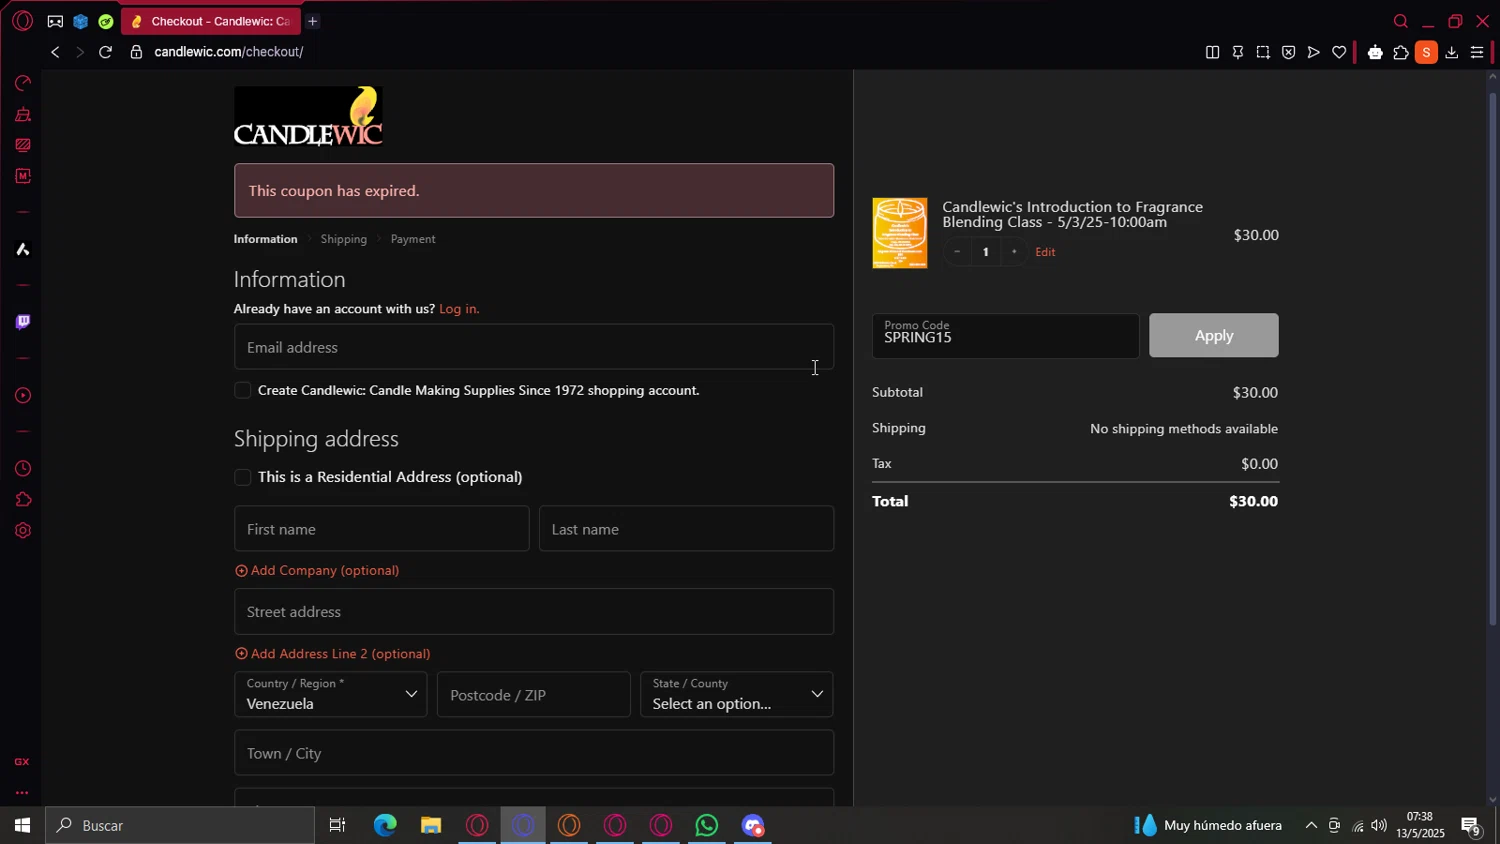
Task: Focus the Town / City field
Action: point(534,753)
